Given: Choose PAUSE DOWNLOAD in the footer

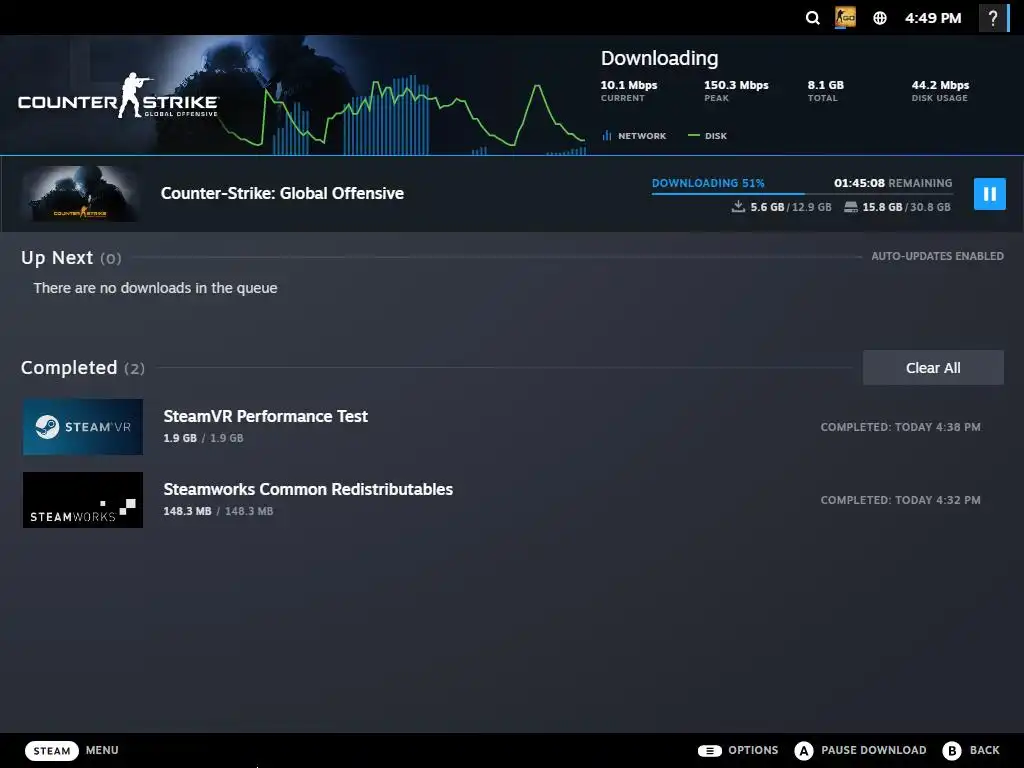Looking at the screenshot, I should [x=874, y=750].
